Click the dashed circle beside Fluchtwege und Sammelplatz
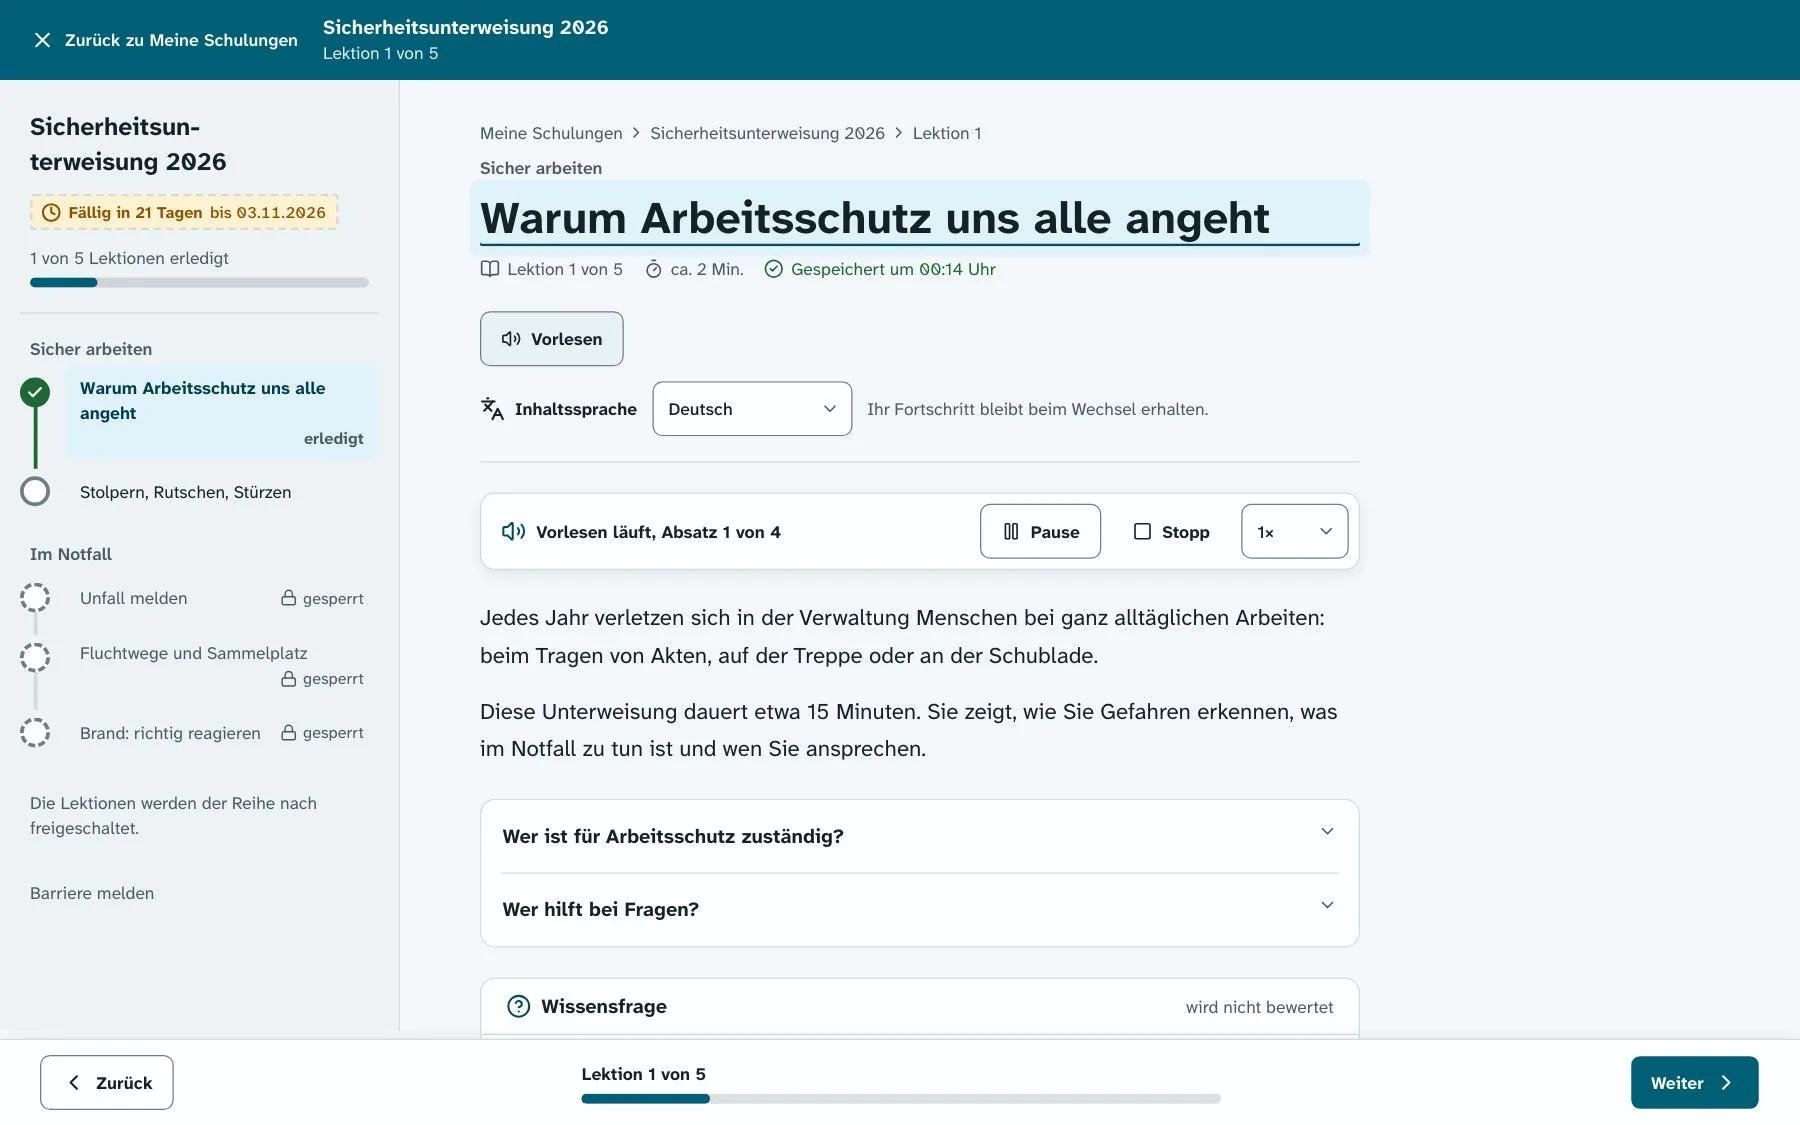1800x1125 pixels. [x=35, y=657]
